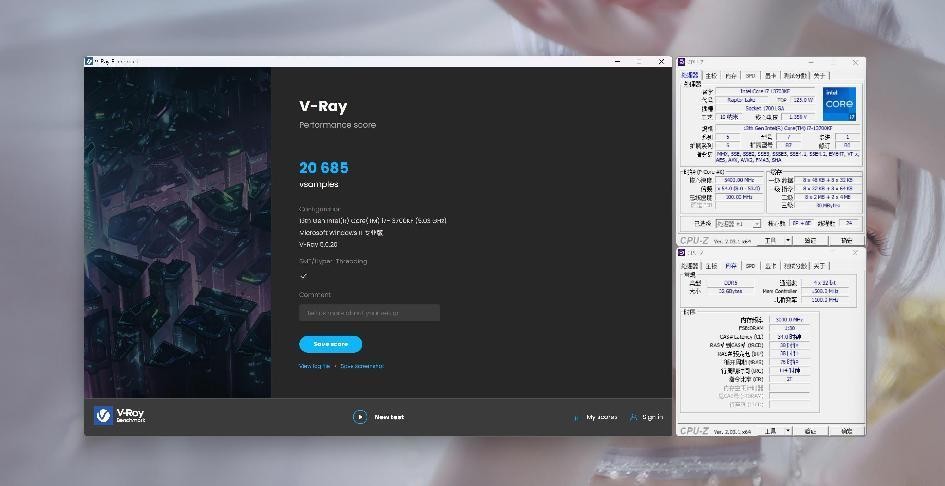Click the 20 685 score value
The width and height of the screenshot is (945, 486).
pos(324,168)
